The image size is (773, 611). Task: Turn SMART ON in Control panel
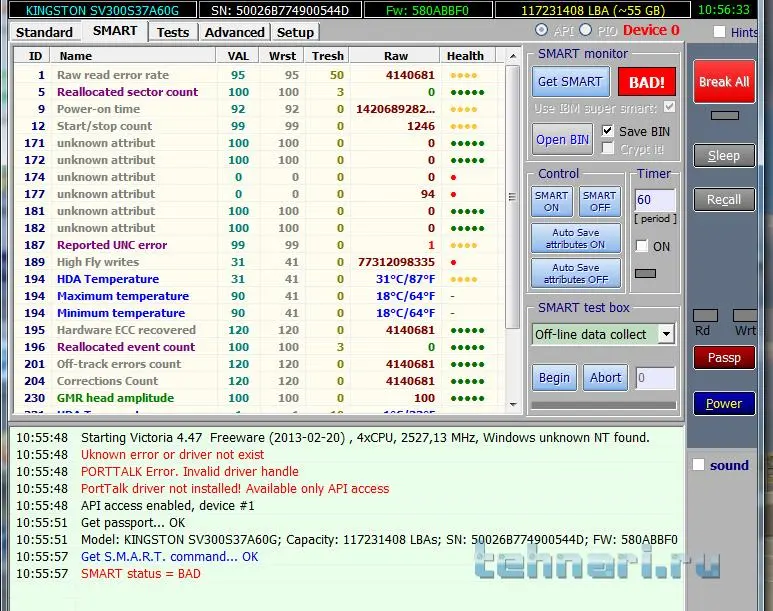[551, 201]
